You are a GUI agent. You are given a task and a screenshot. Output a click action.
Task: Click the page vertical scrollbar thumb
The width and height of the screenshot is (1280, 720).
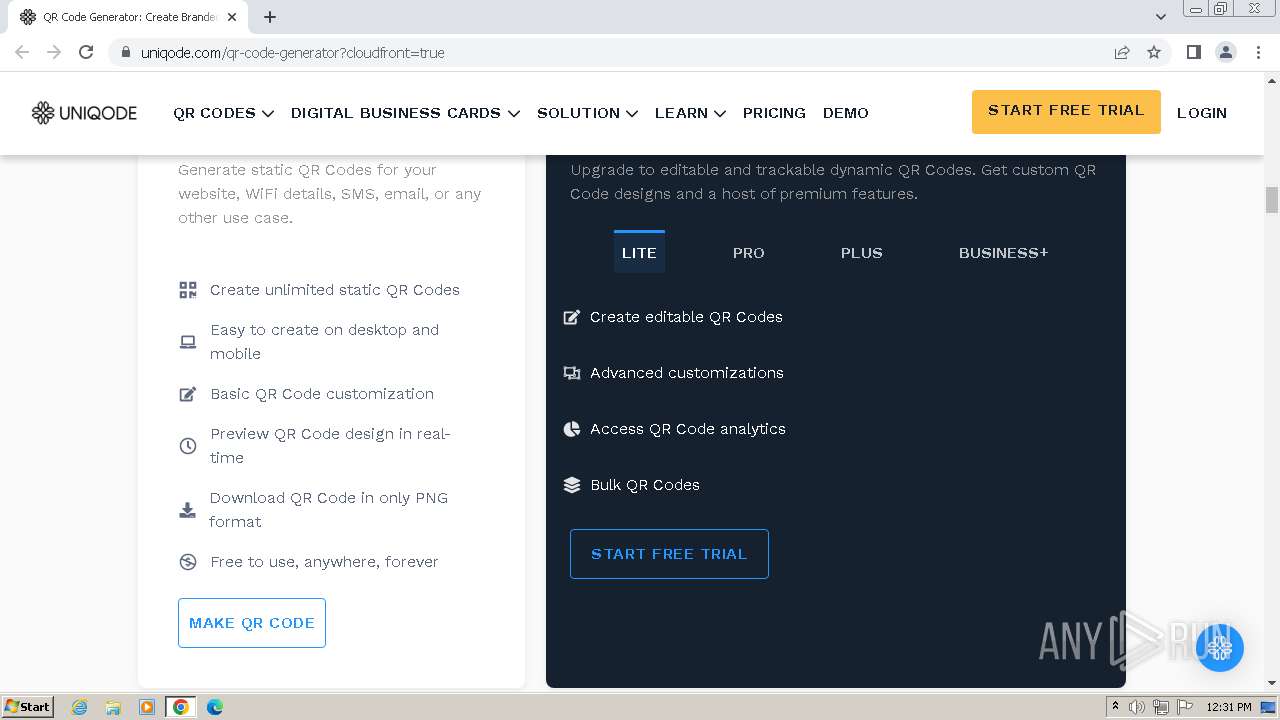tap(1272, 200)
